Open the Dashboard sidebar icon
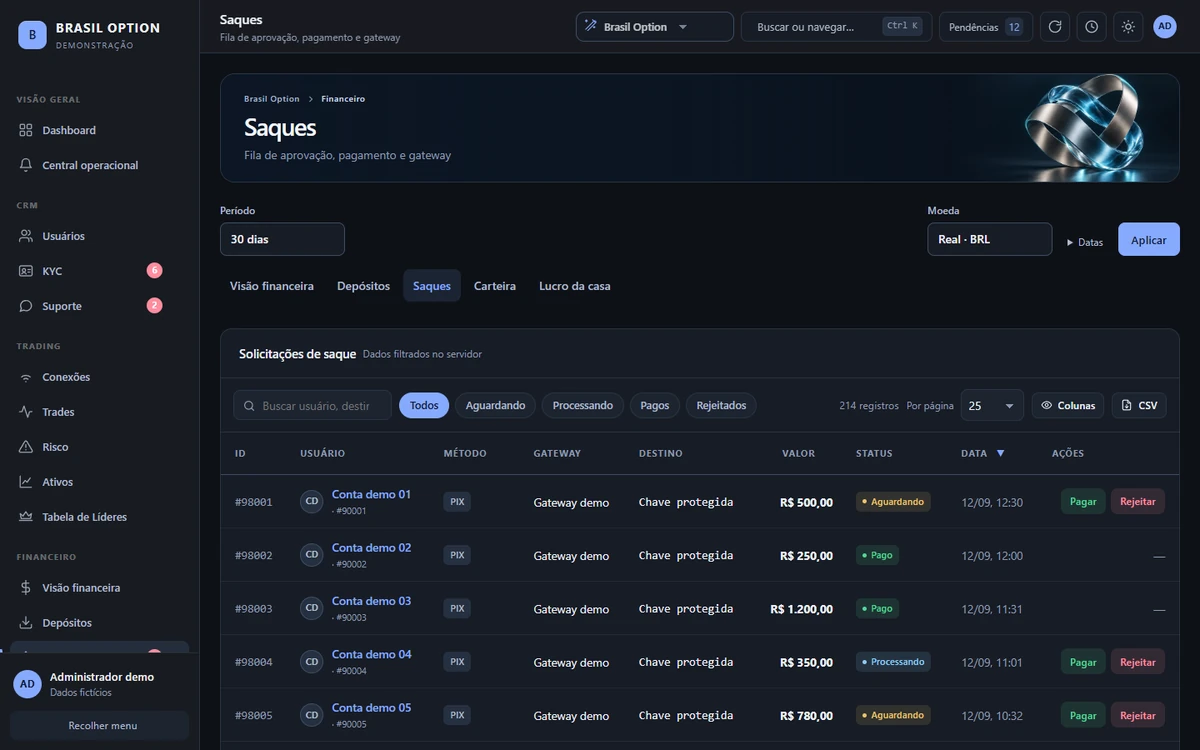This screenshot has width=1200, height=750. tap(26, 130)
